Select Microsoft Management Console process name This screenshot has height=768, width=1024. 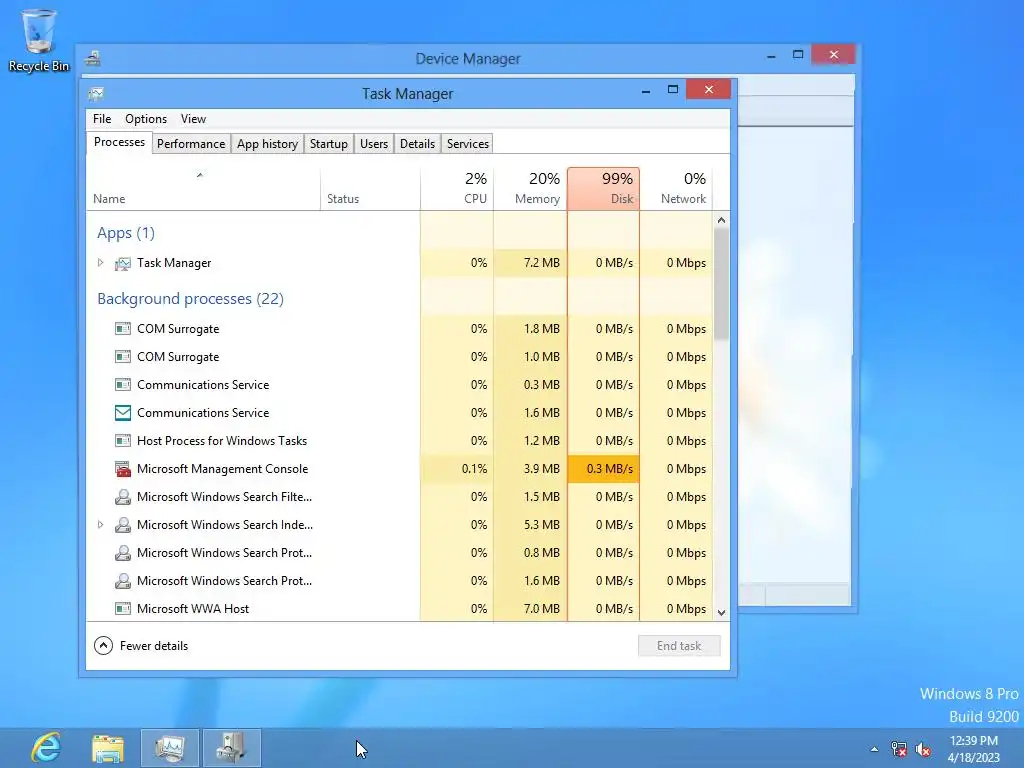pos(222,469)
